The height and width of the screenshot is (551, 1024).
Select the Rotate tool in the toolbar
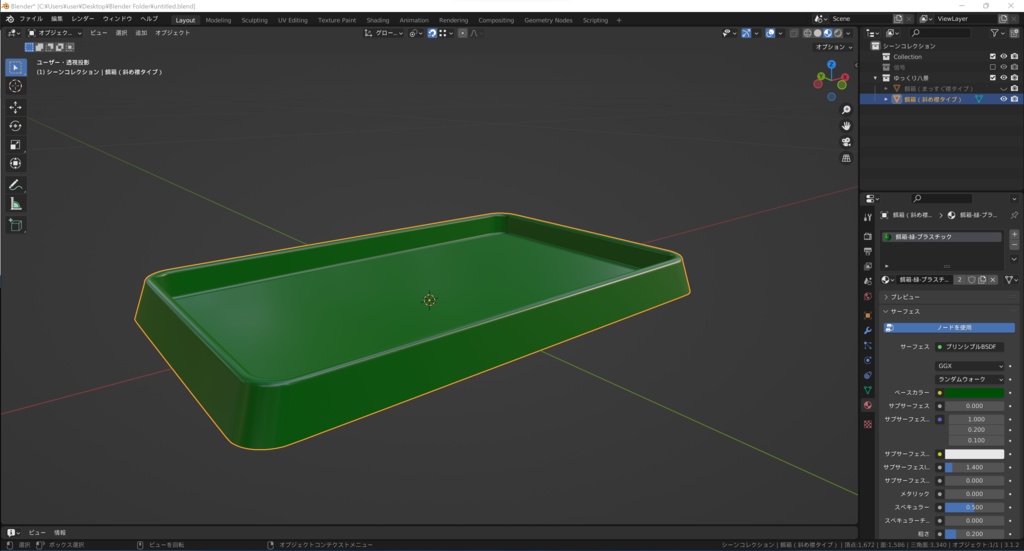(15, 126)
